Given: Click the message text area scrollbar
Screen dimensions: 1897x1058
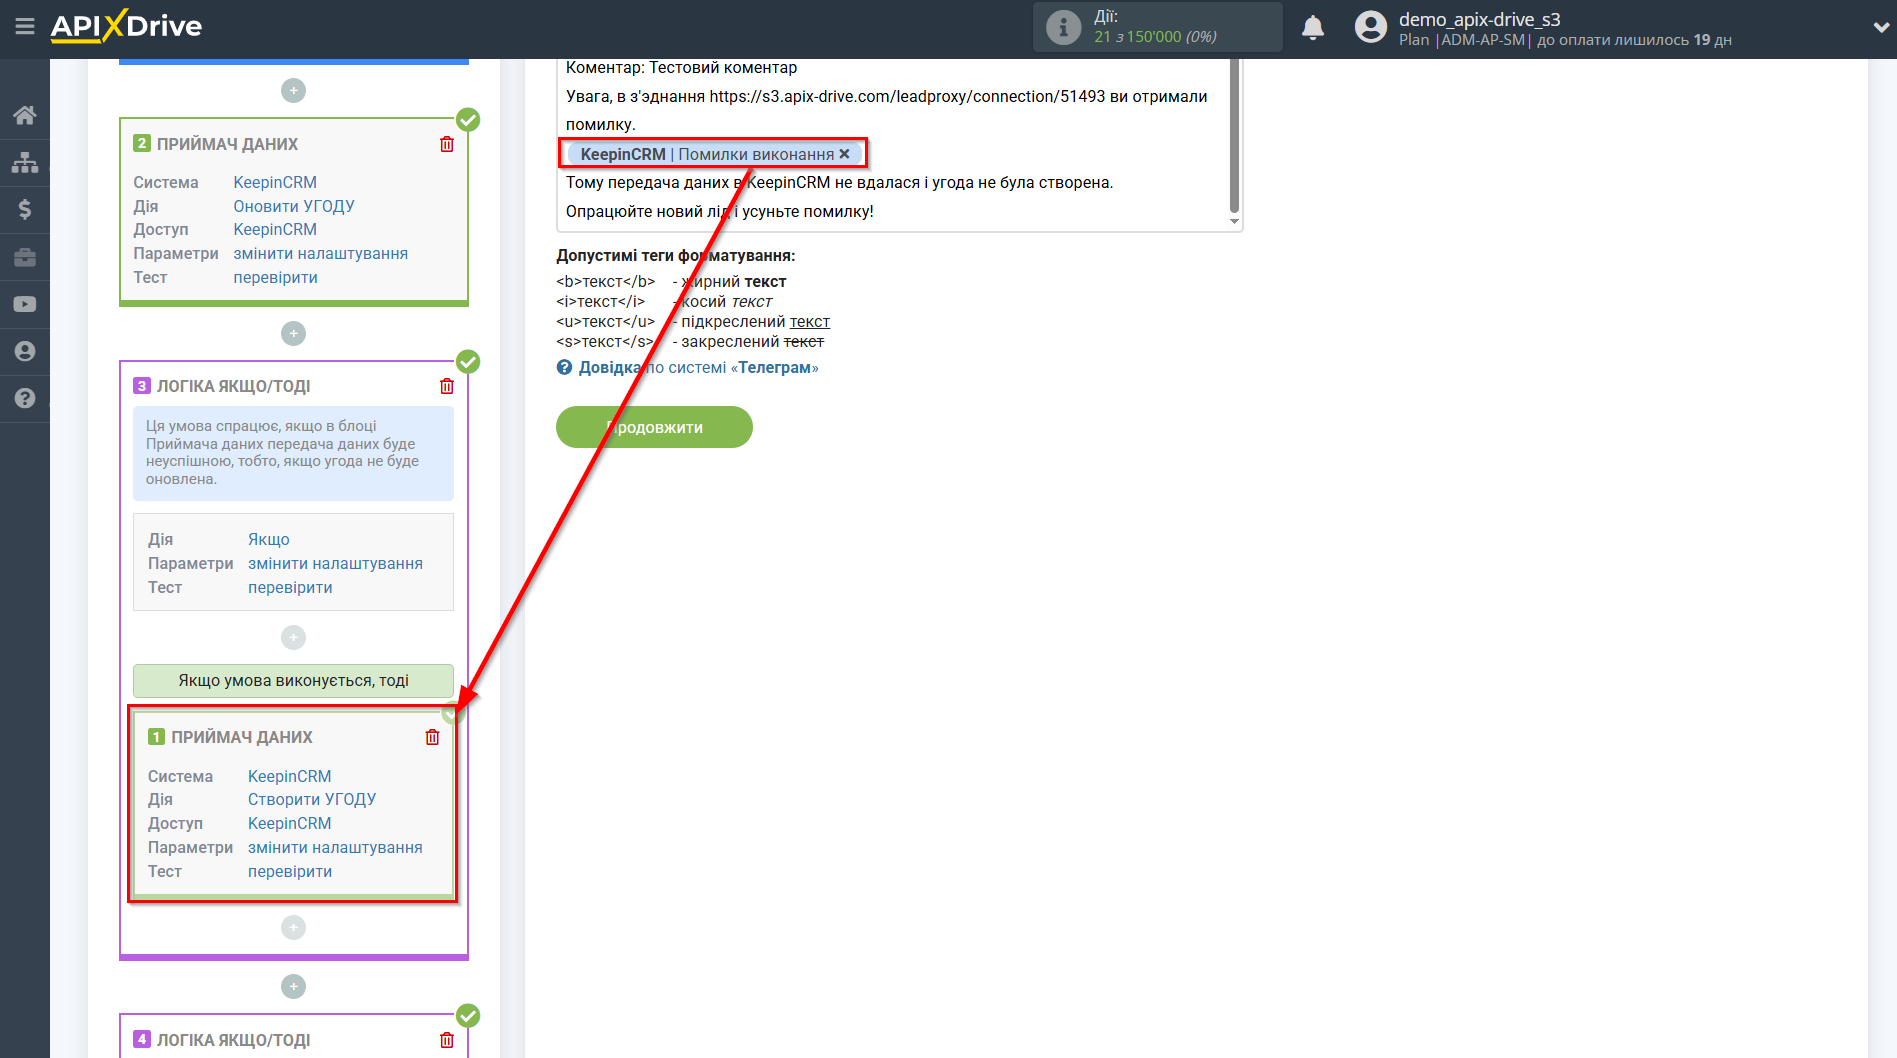Looking at the screenshot, I should [x=1234, y=135].
